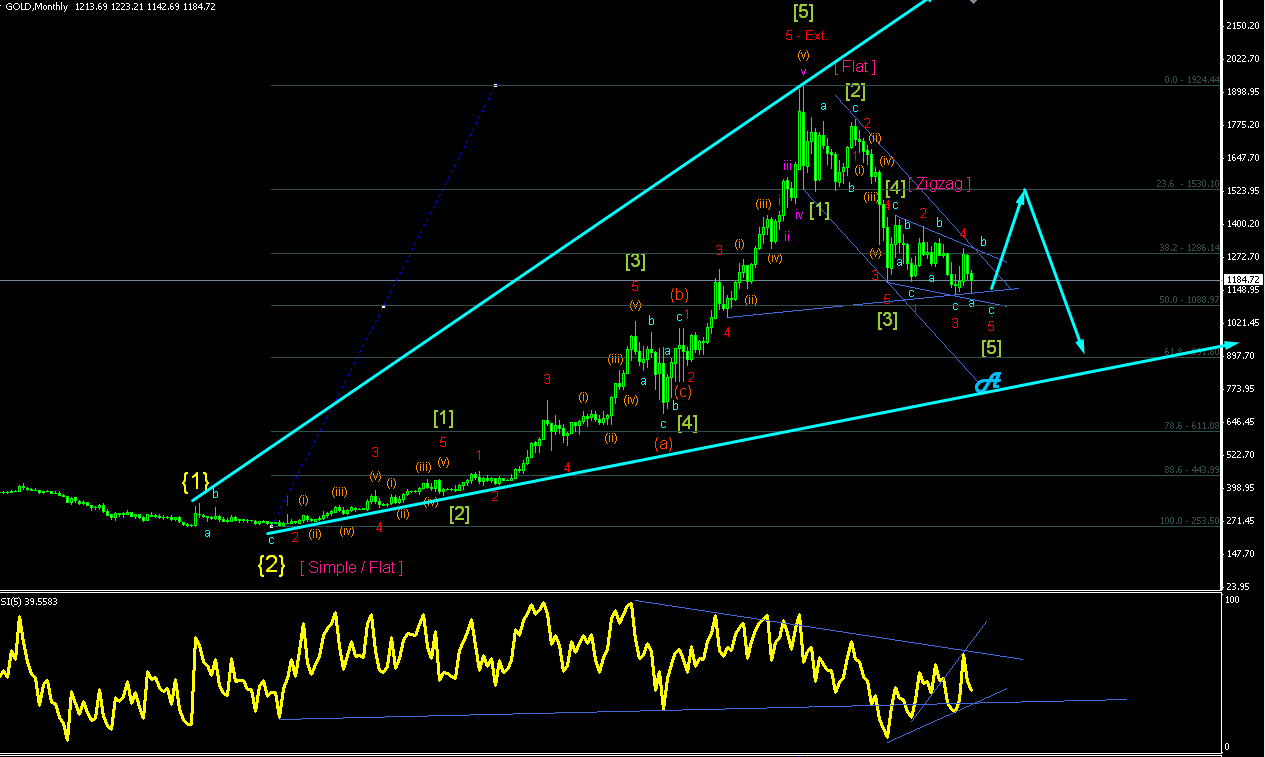
Task: Click the blue stylized A signature icon
Action: point(989,381)
